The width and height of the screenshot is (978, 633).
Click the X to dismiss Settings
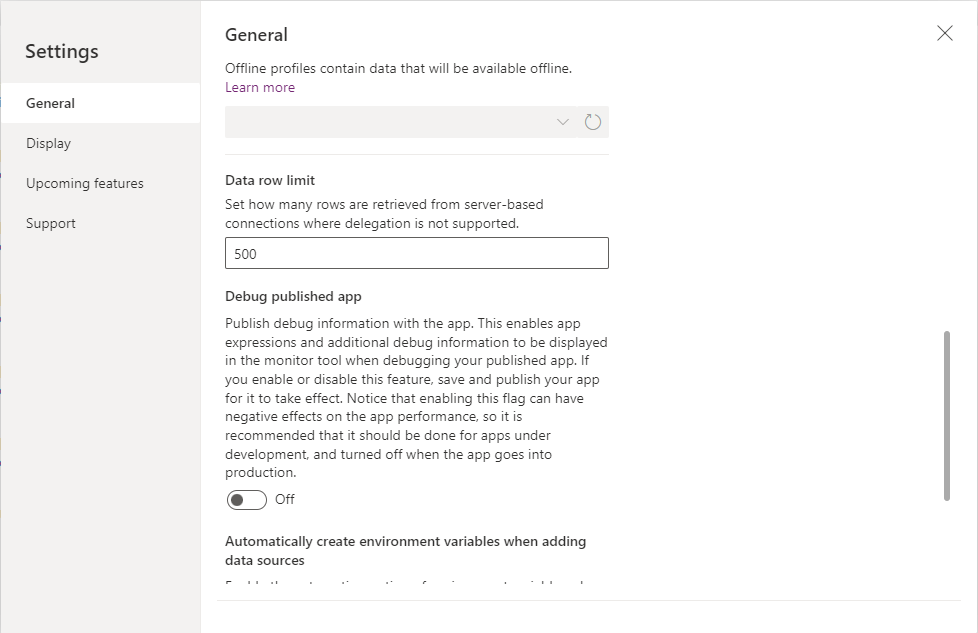click(944, 33)
